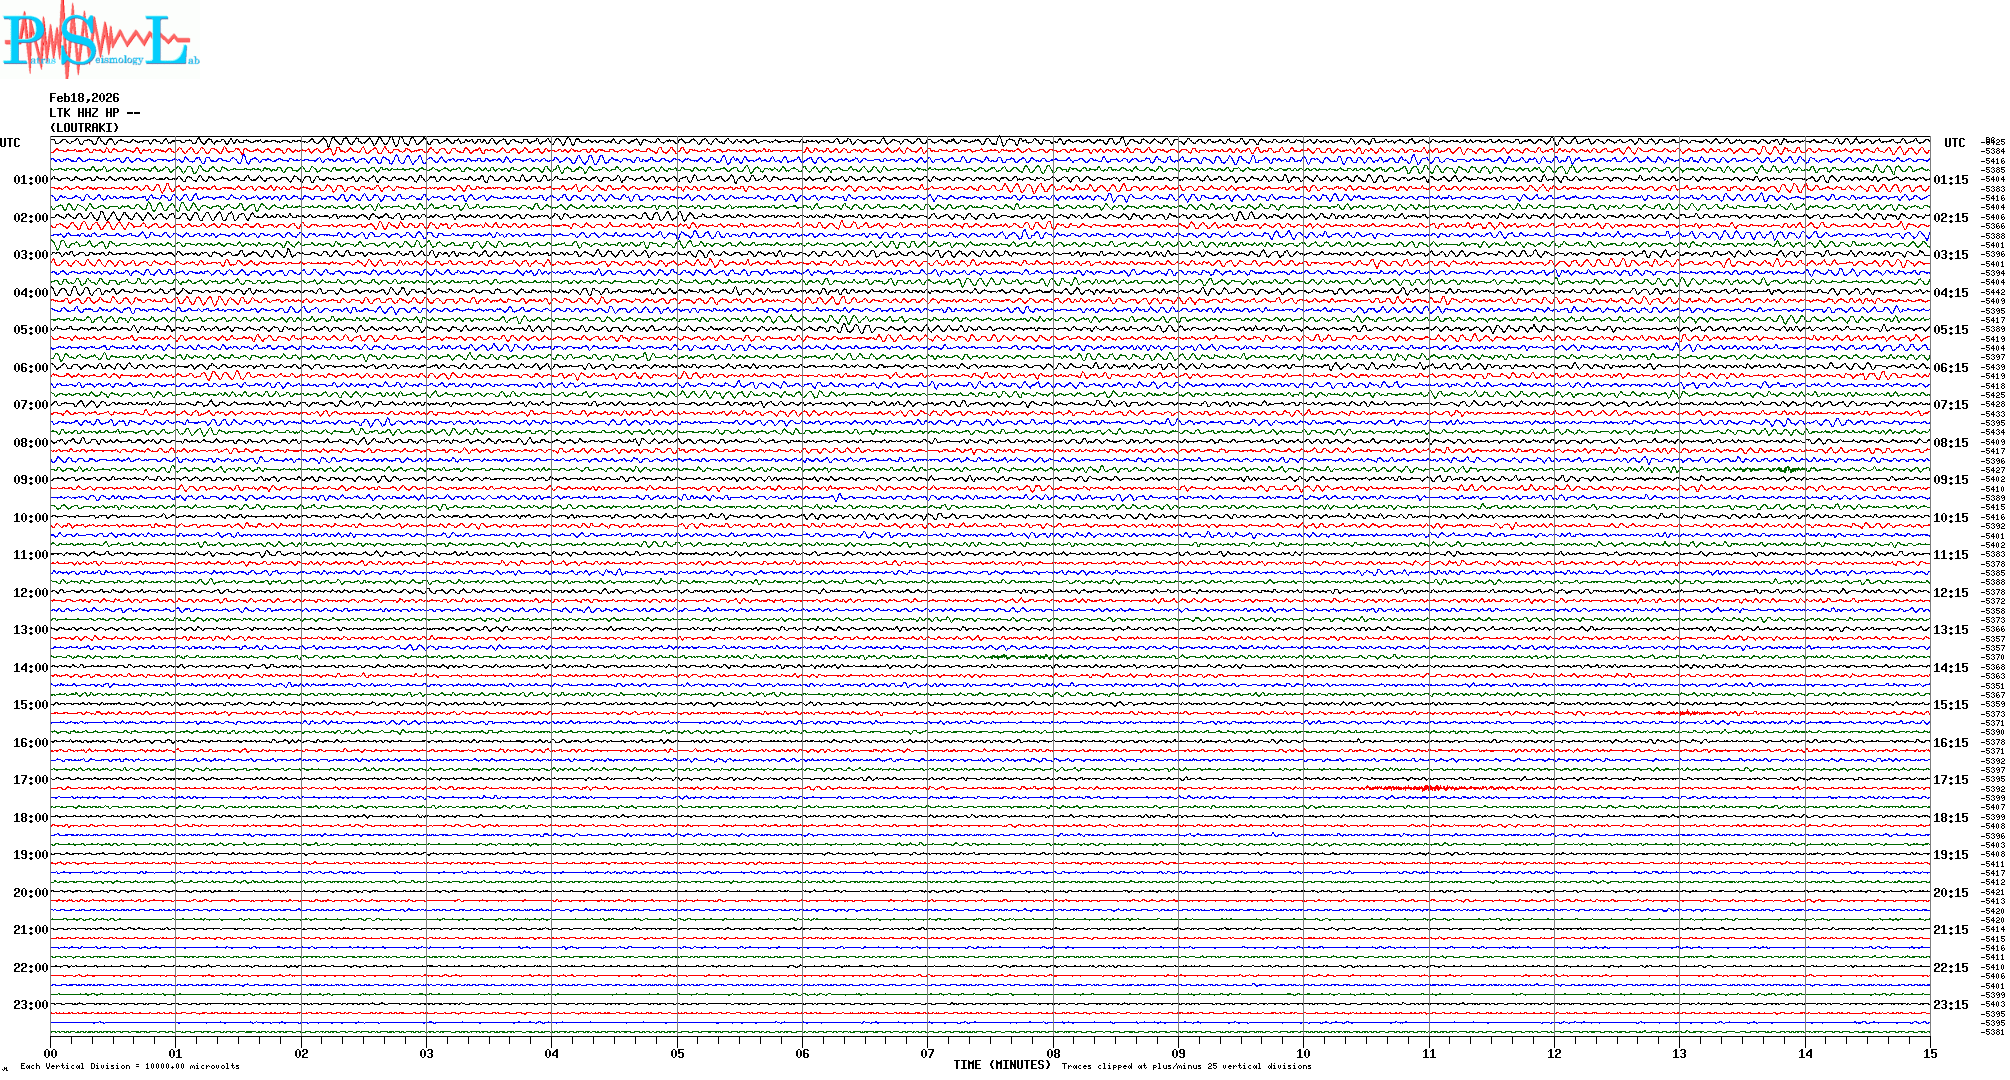Click the PSL seismology lab logo

(x=98, y=39)
